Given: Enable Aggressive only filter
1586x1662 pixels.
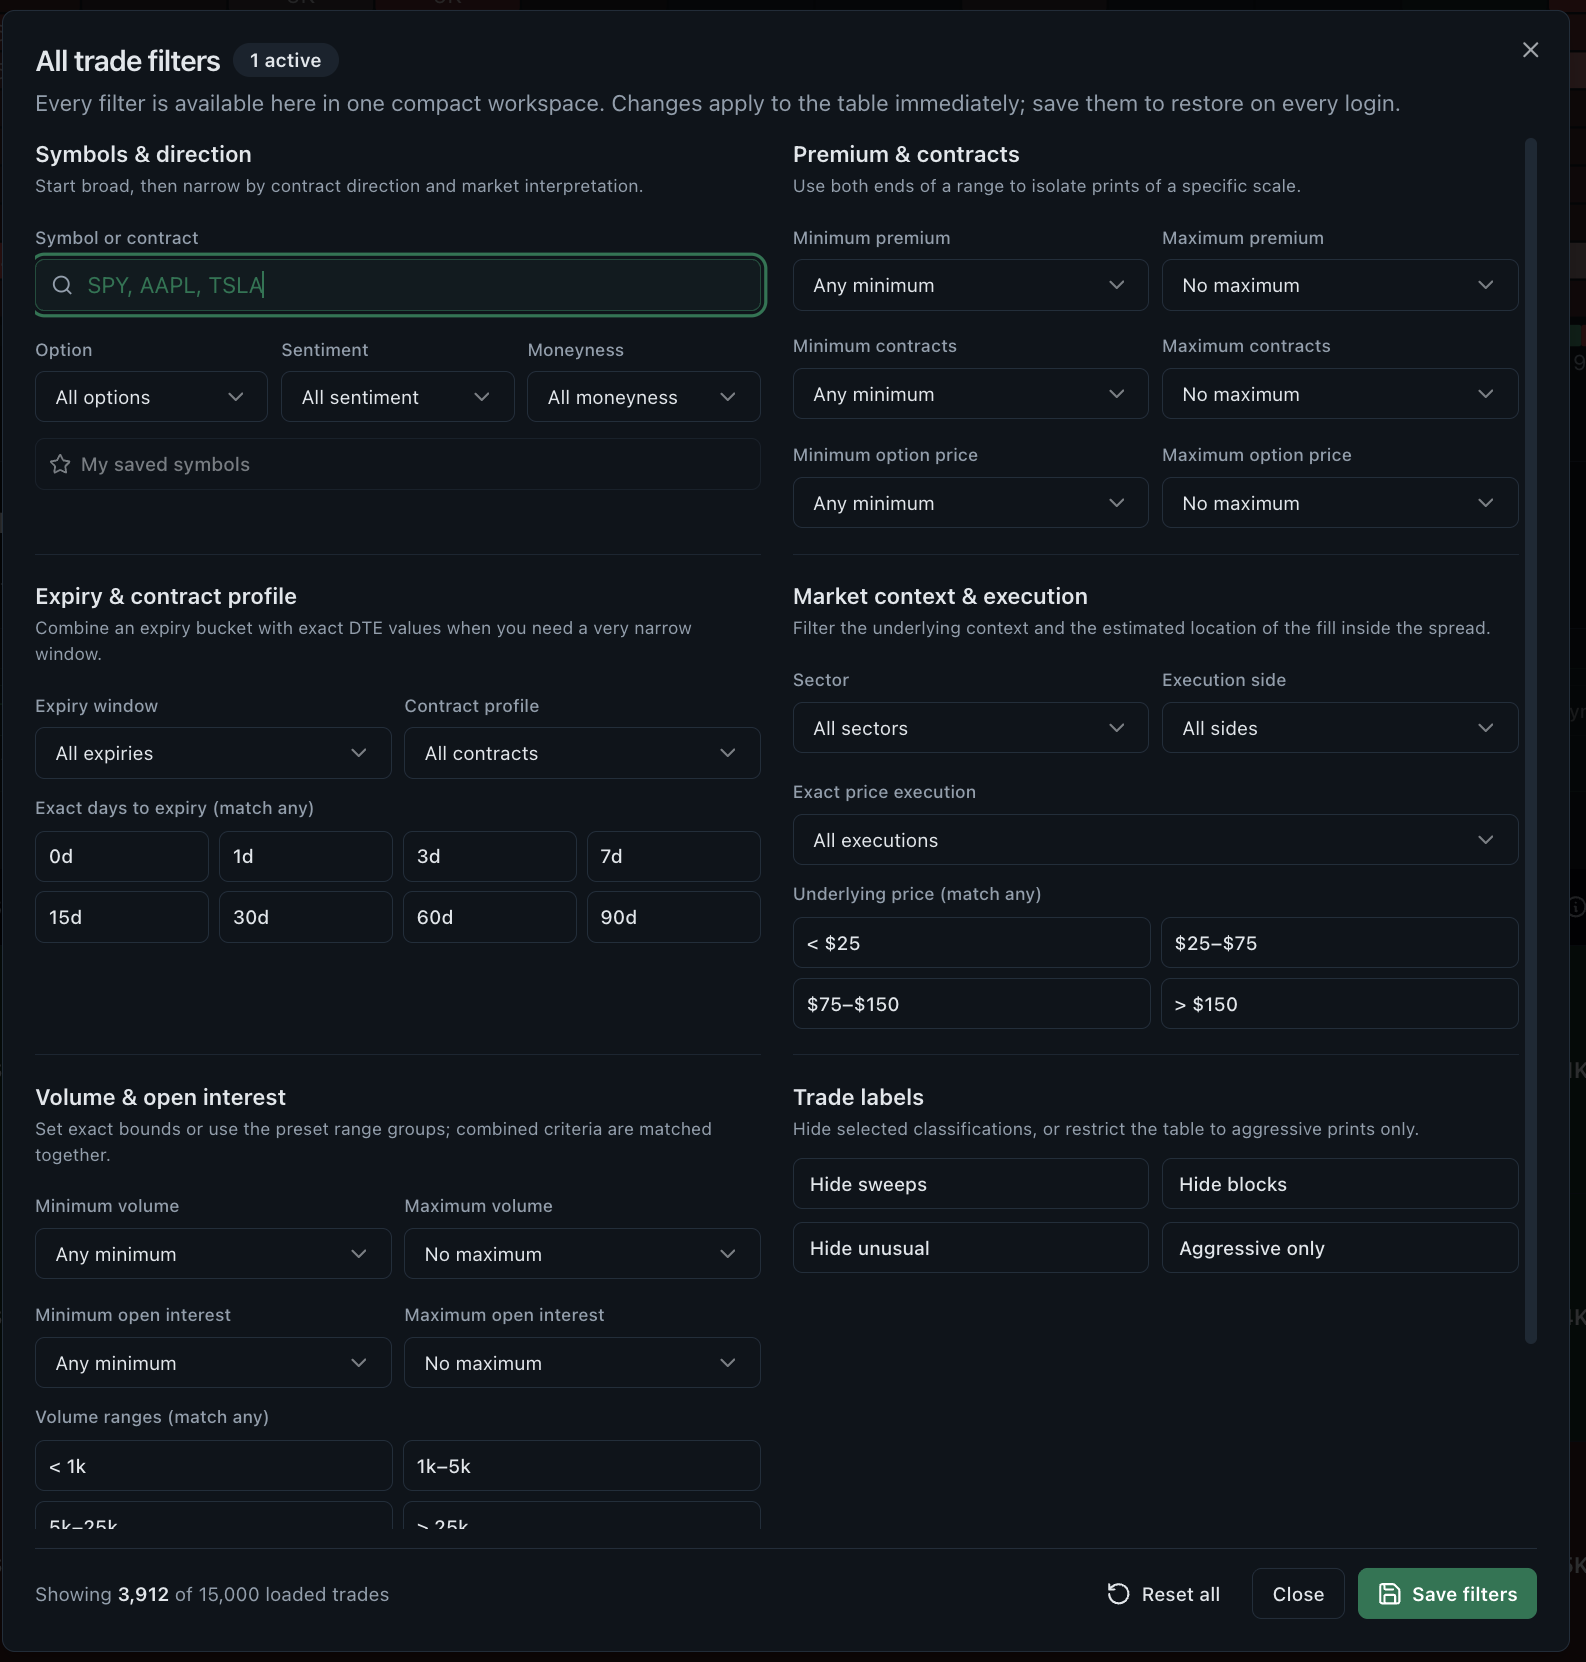Looking at the screenshot, I should [x=1340, y=1248].
